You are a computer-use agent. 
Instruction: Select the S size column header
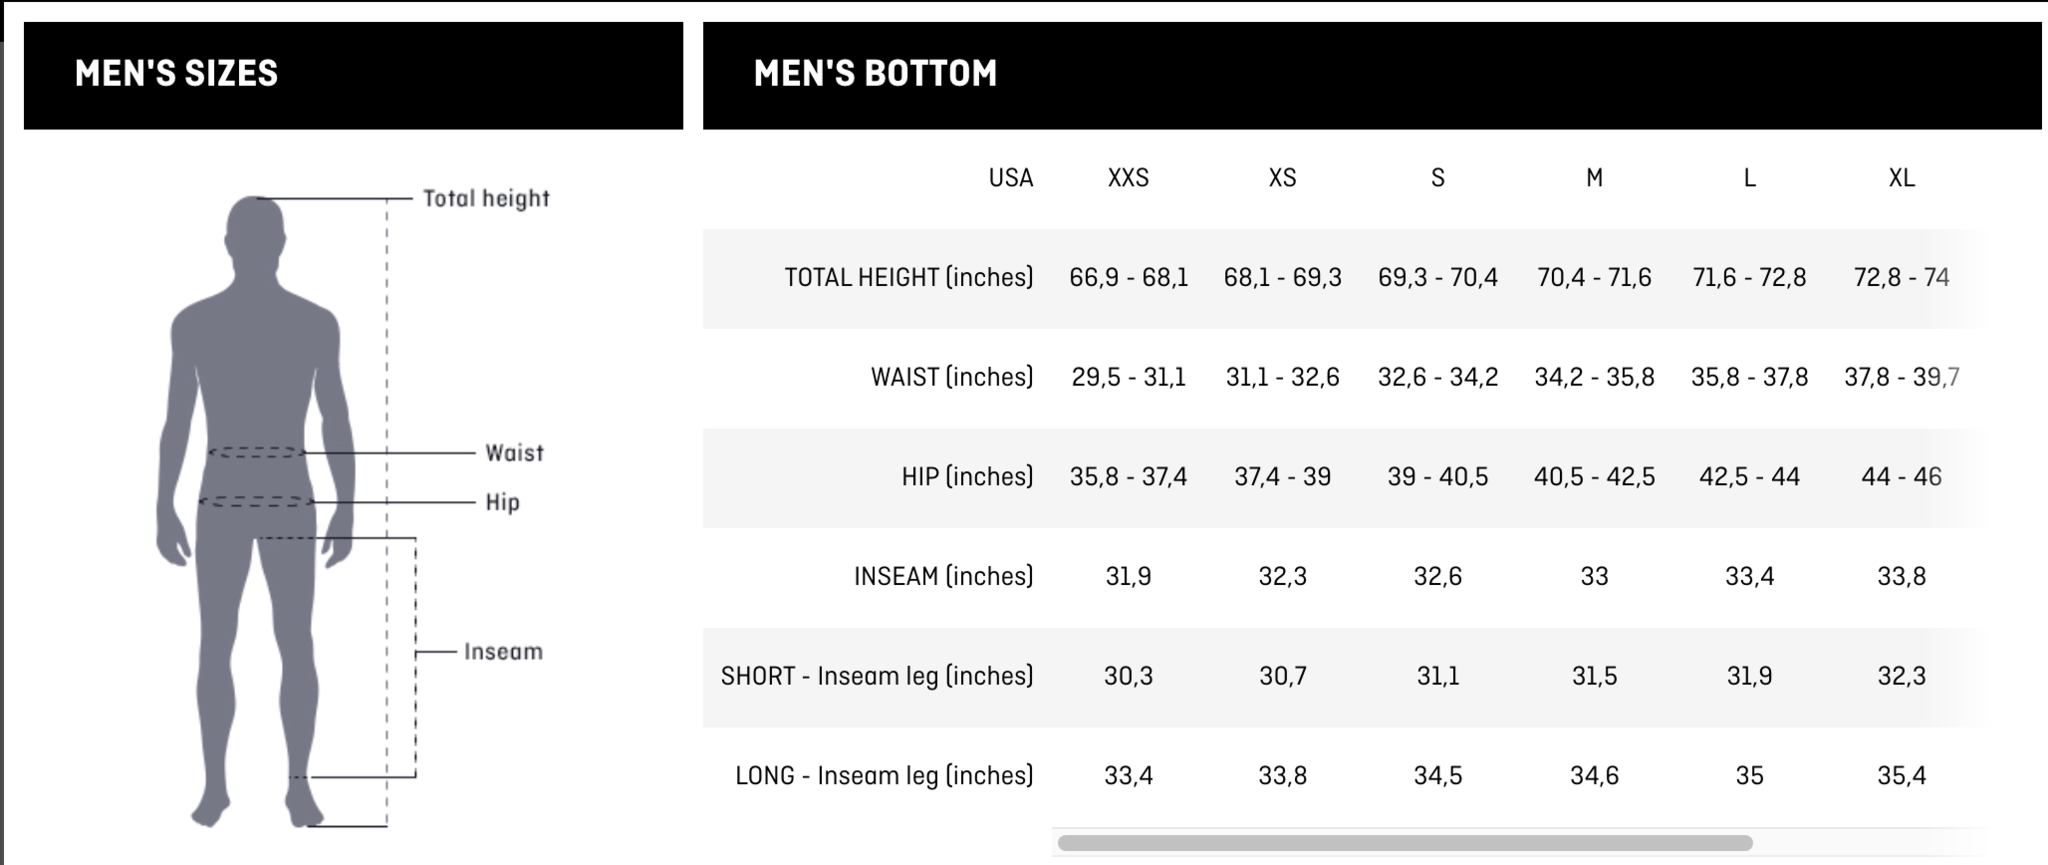click(x=1437, y=178)
